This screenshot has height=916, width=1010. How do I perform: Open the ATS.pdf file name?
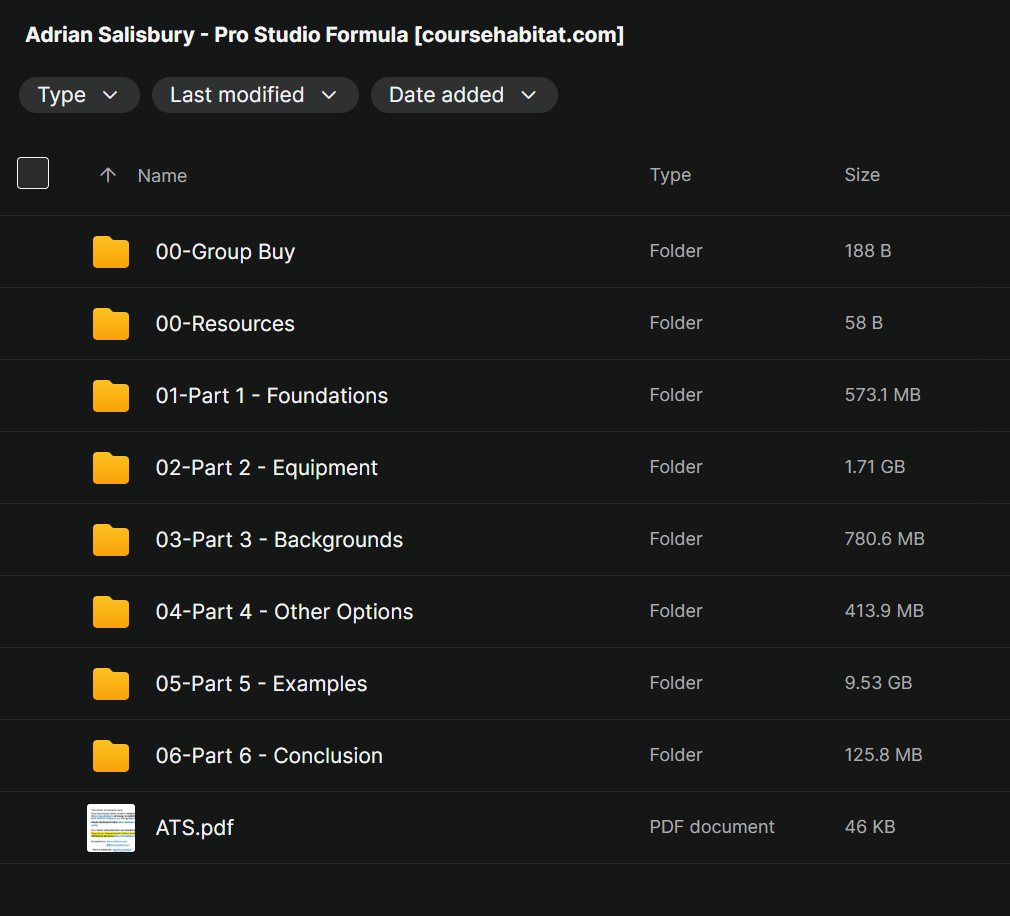click(x=195, y=828)
